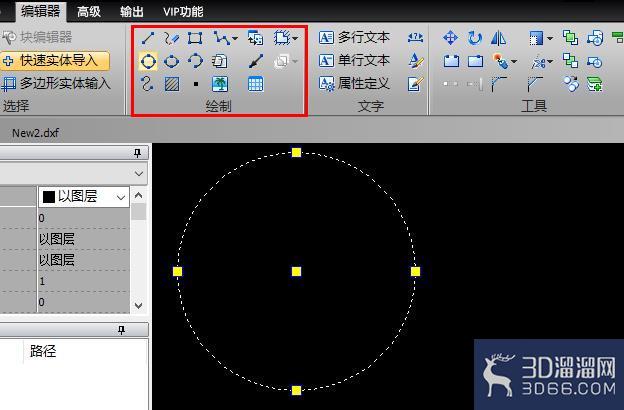
Task: Select the Line drawing tool
Action: click(x=148, y=38)
